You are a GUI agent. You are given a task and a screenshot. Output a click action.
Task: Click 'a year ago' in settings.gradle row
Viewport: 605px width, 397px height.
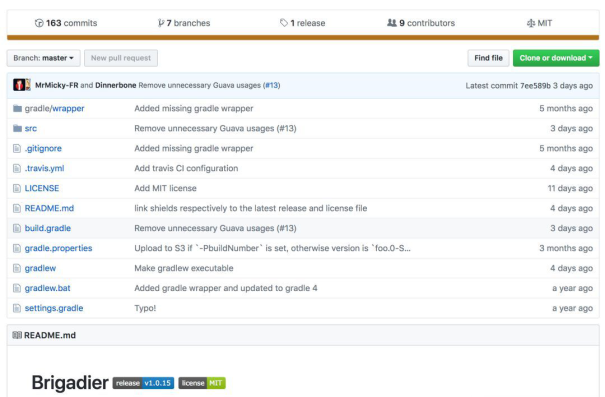pos(572,308)
